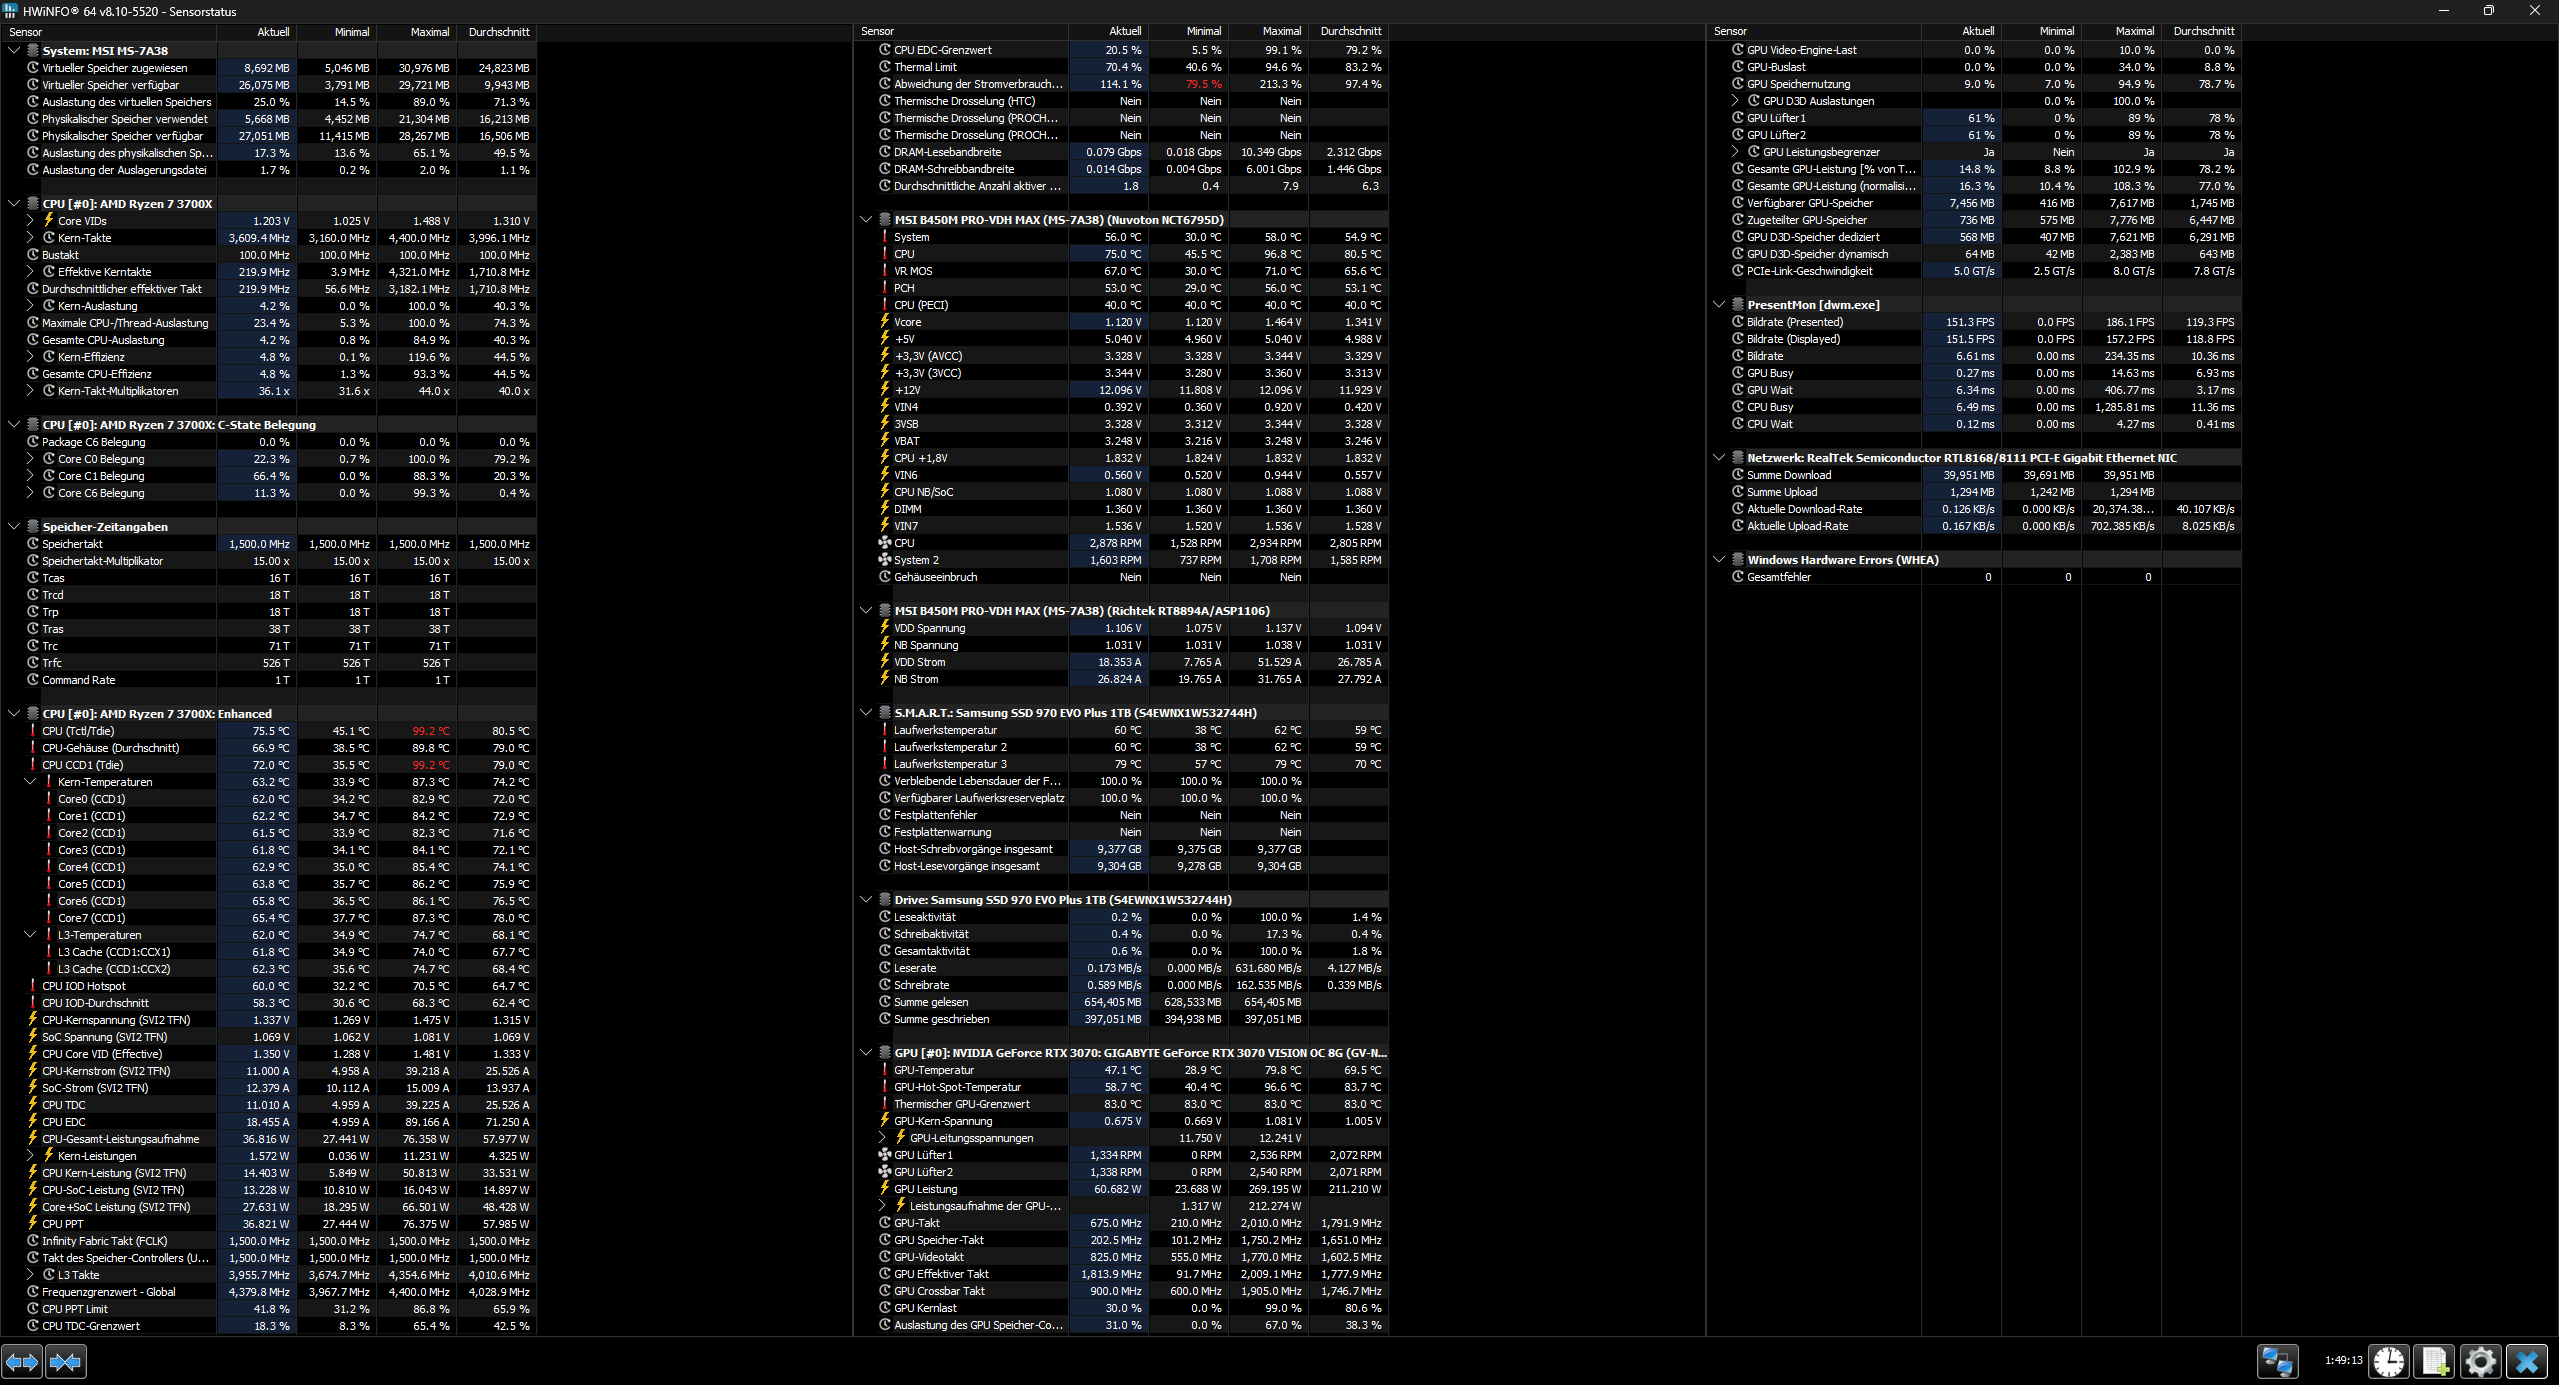Click the Maximal column header in left panel
The height and width of the screenshot is (1385, 2559).
pos(430,32)
